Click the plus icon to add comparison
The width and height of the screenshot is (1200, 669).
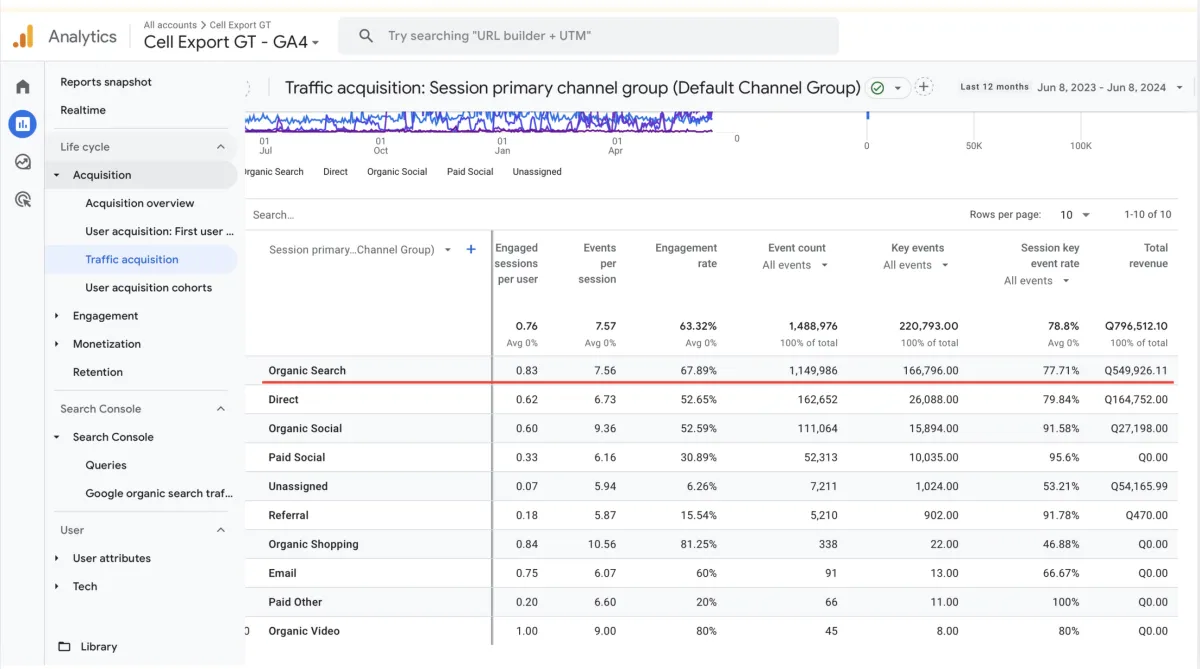tap(924, 87)
